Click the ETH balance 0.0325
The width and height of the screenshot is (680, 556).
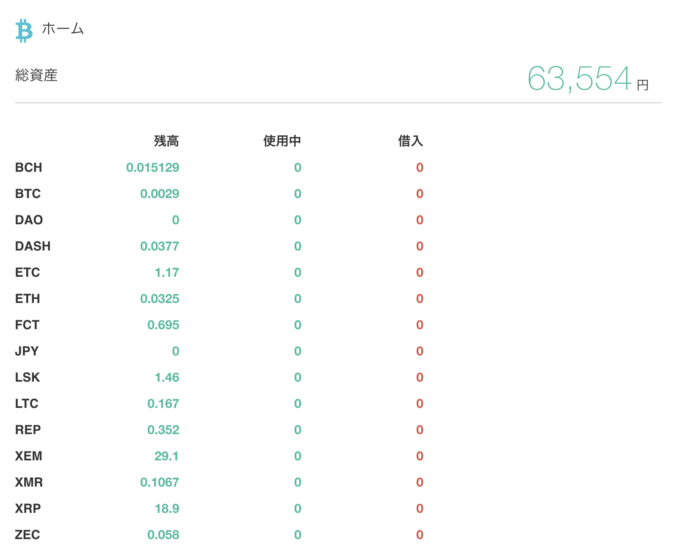(x=160, y=299)
